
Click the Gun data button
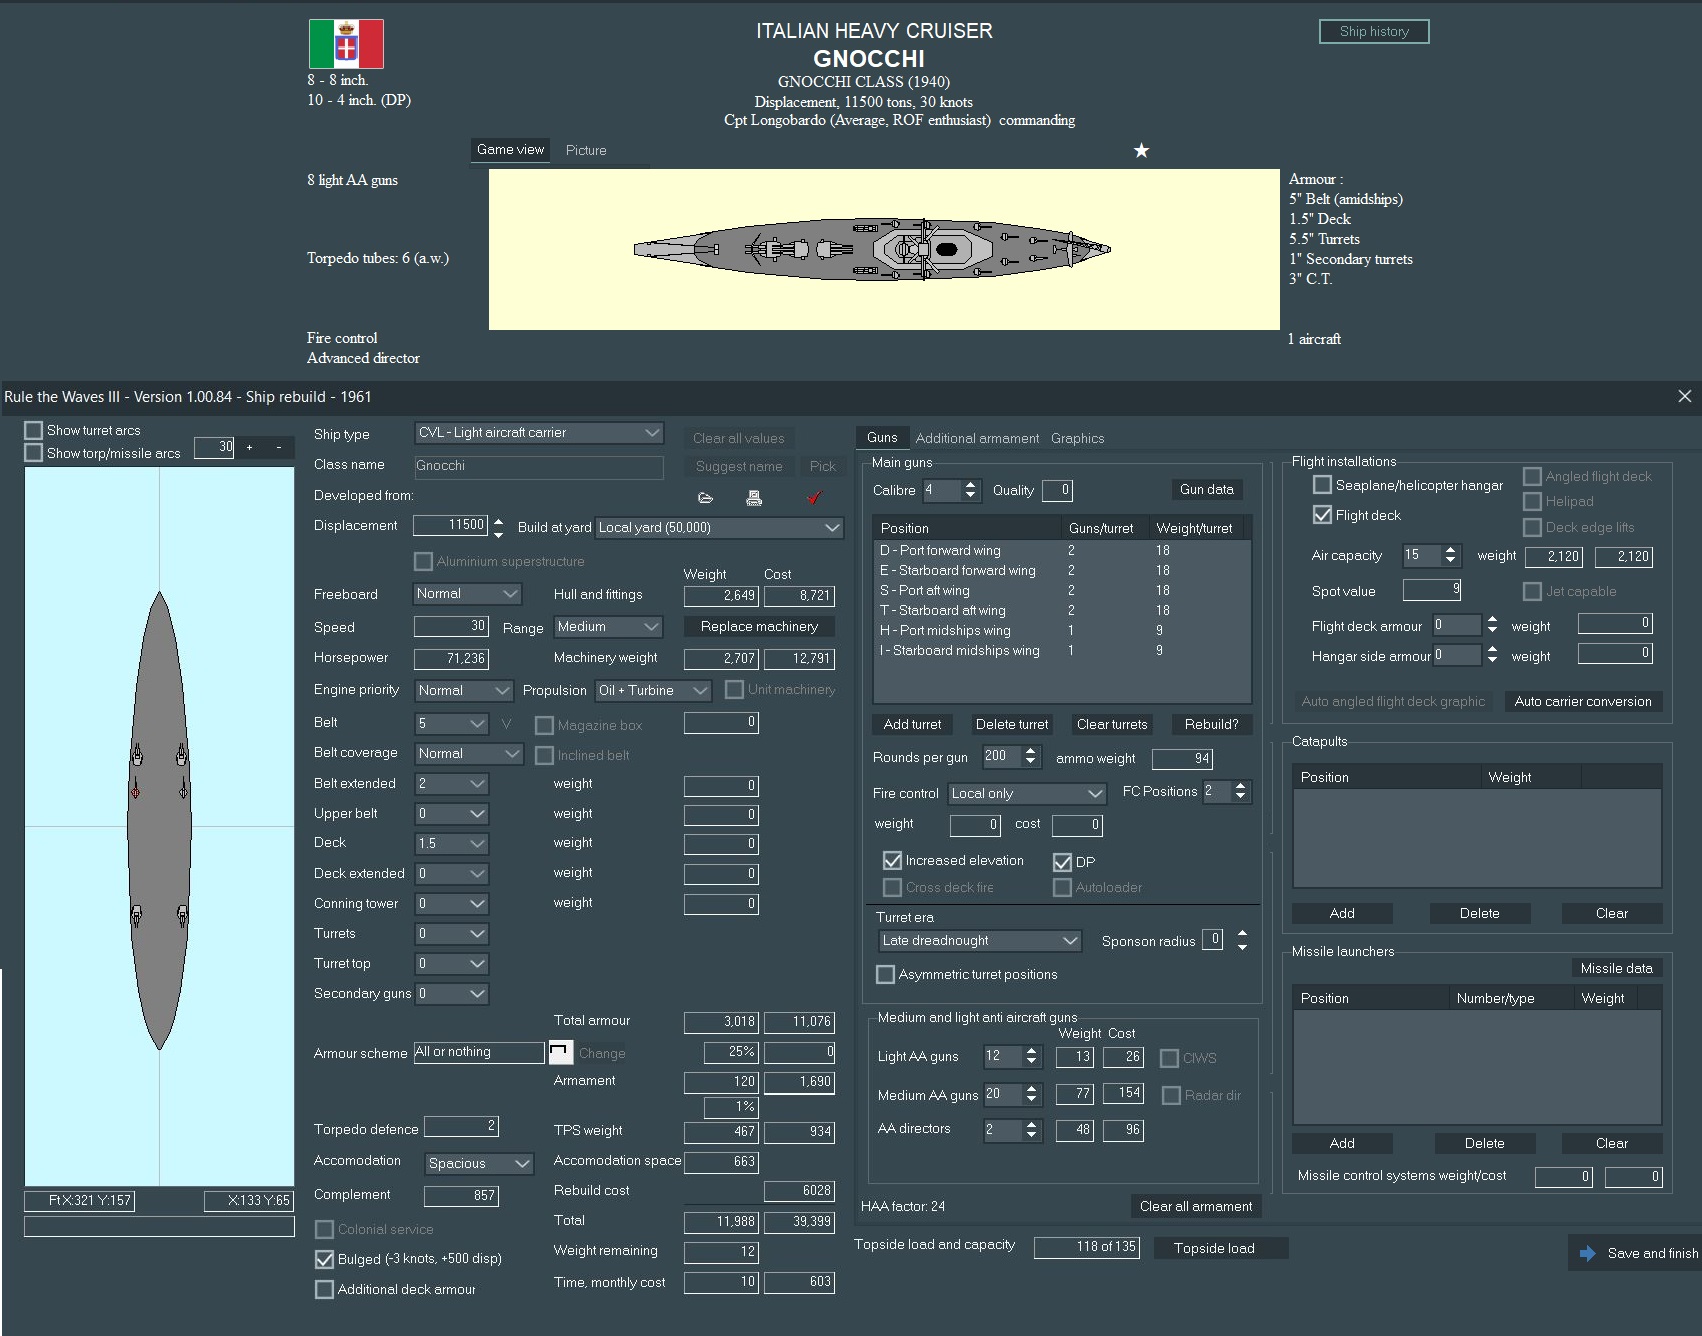tap(1206, 489)
